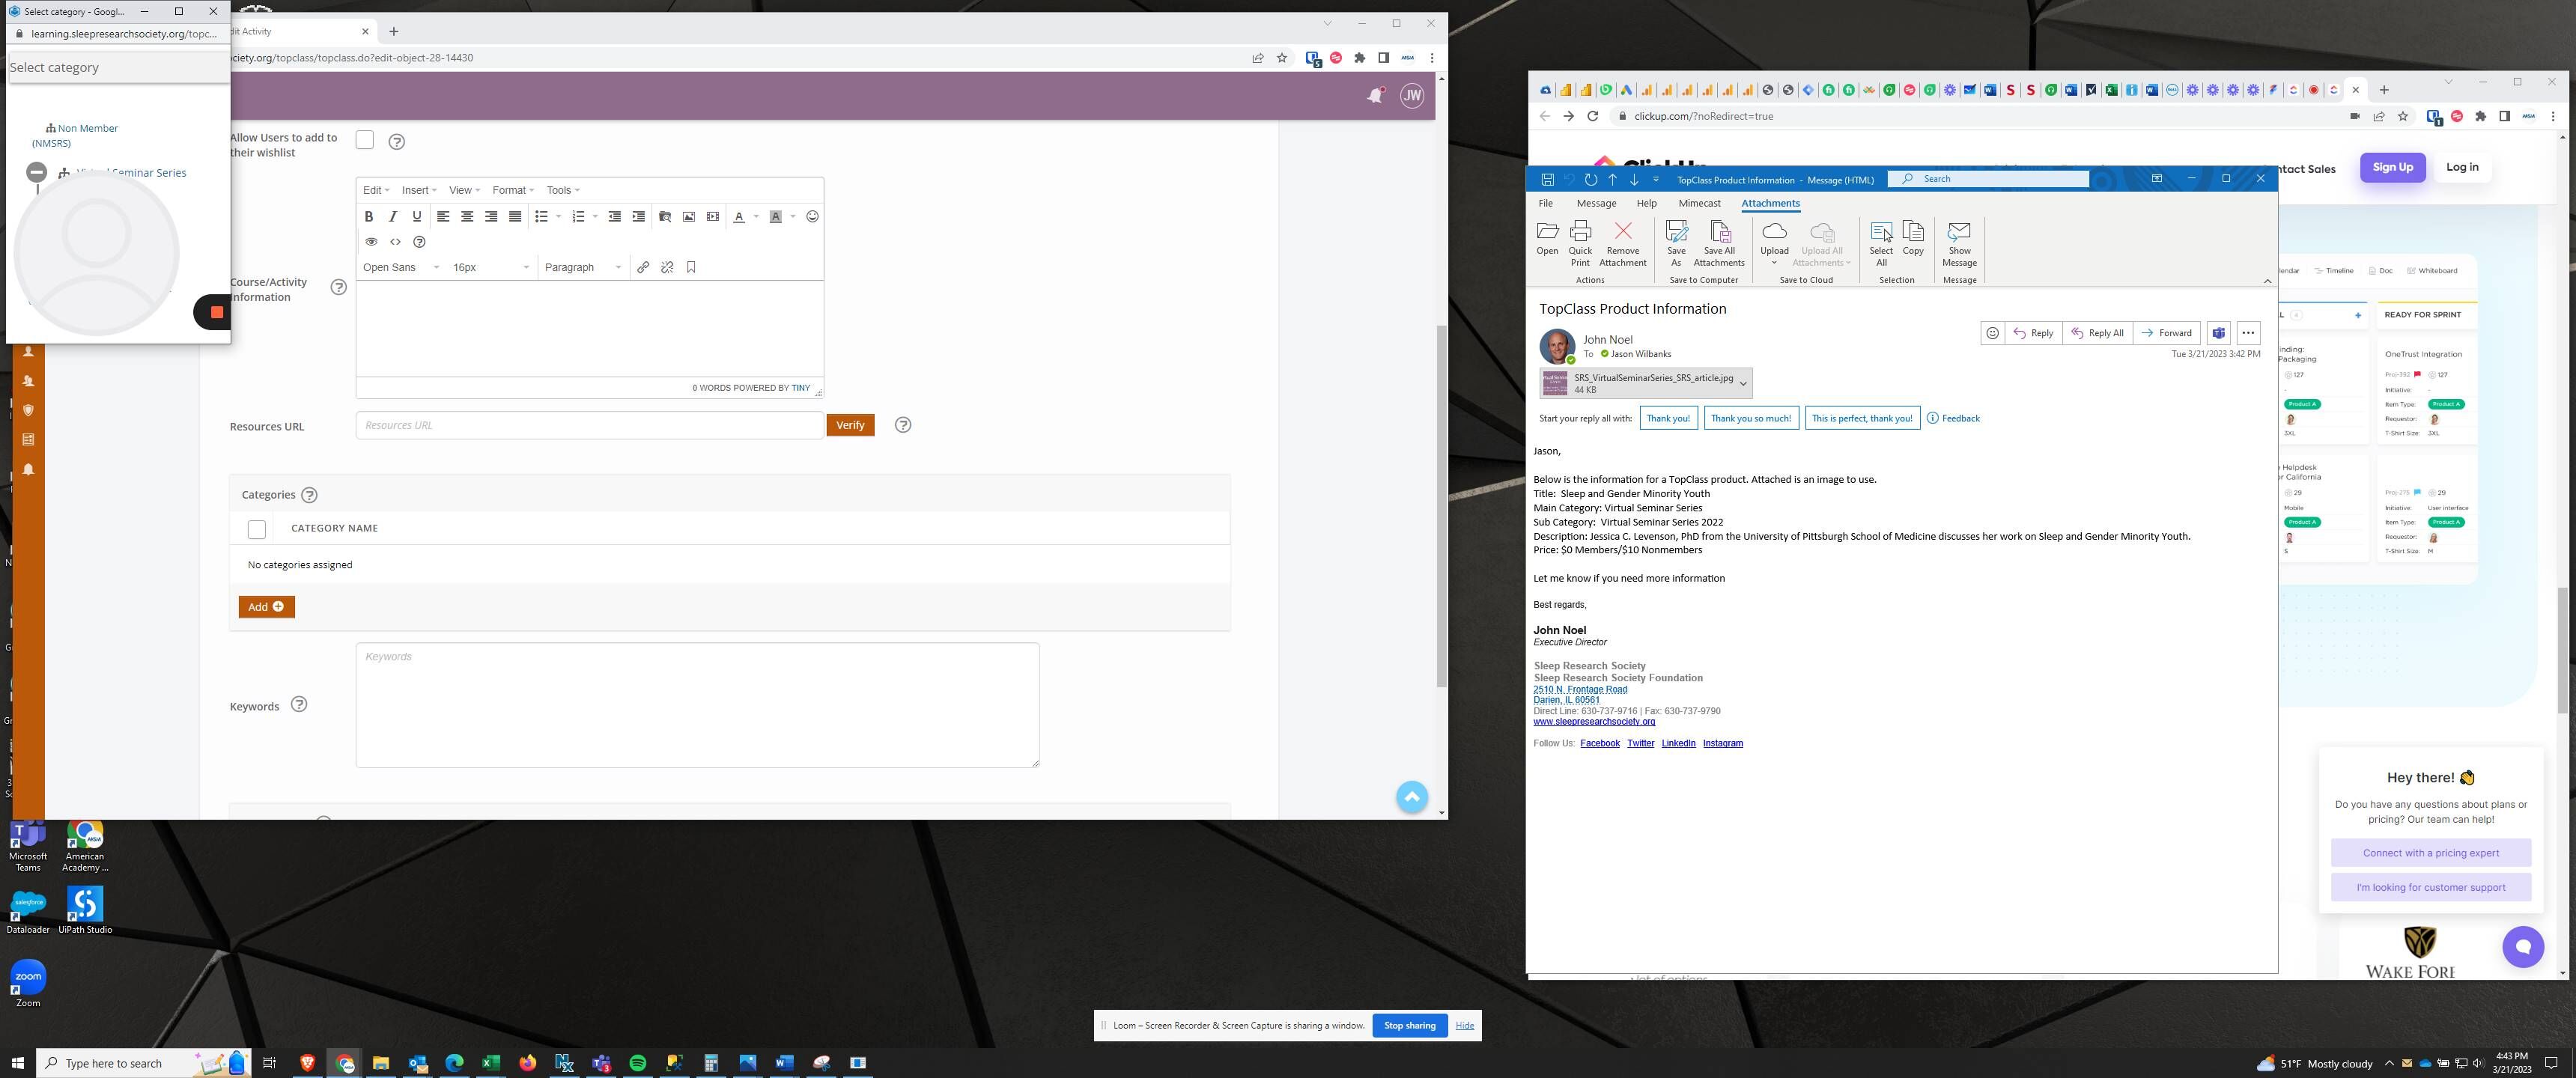This screenshot has width=2576, height=1078.
Task: Toggle bold in the TinyMCE editor
Action: pos(368,216)
